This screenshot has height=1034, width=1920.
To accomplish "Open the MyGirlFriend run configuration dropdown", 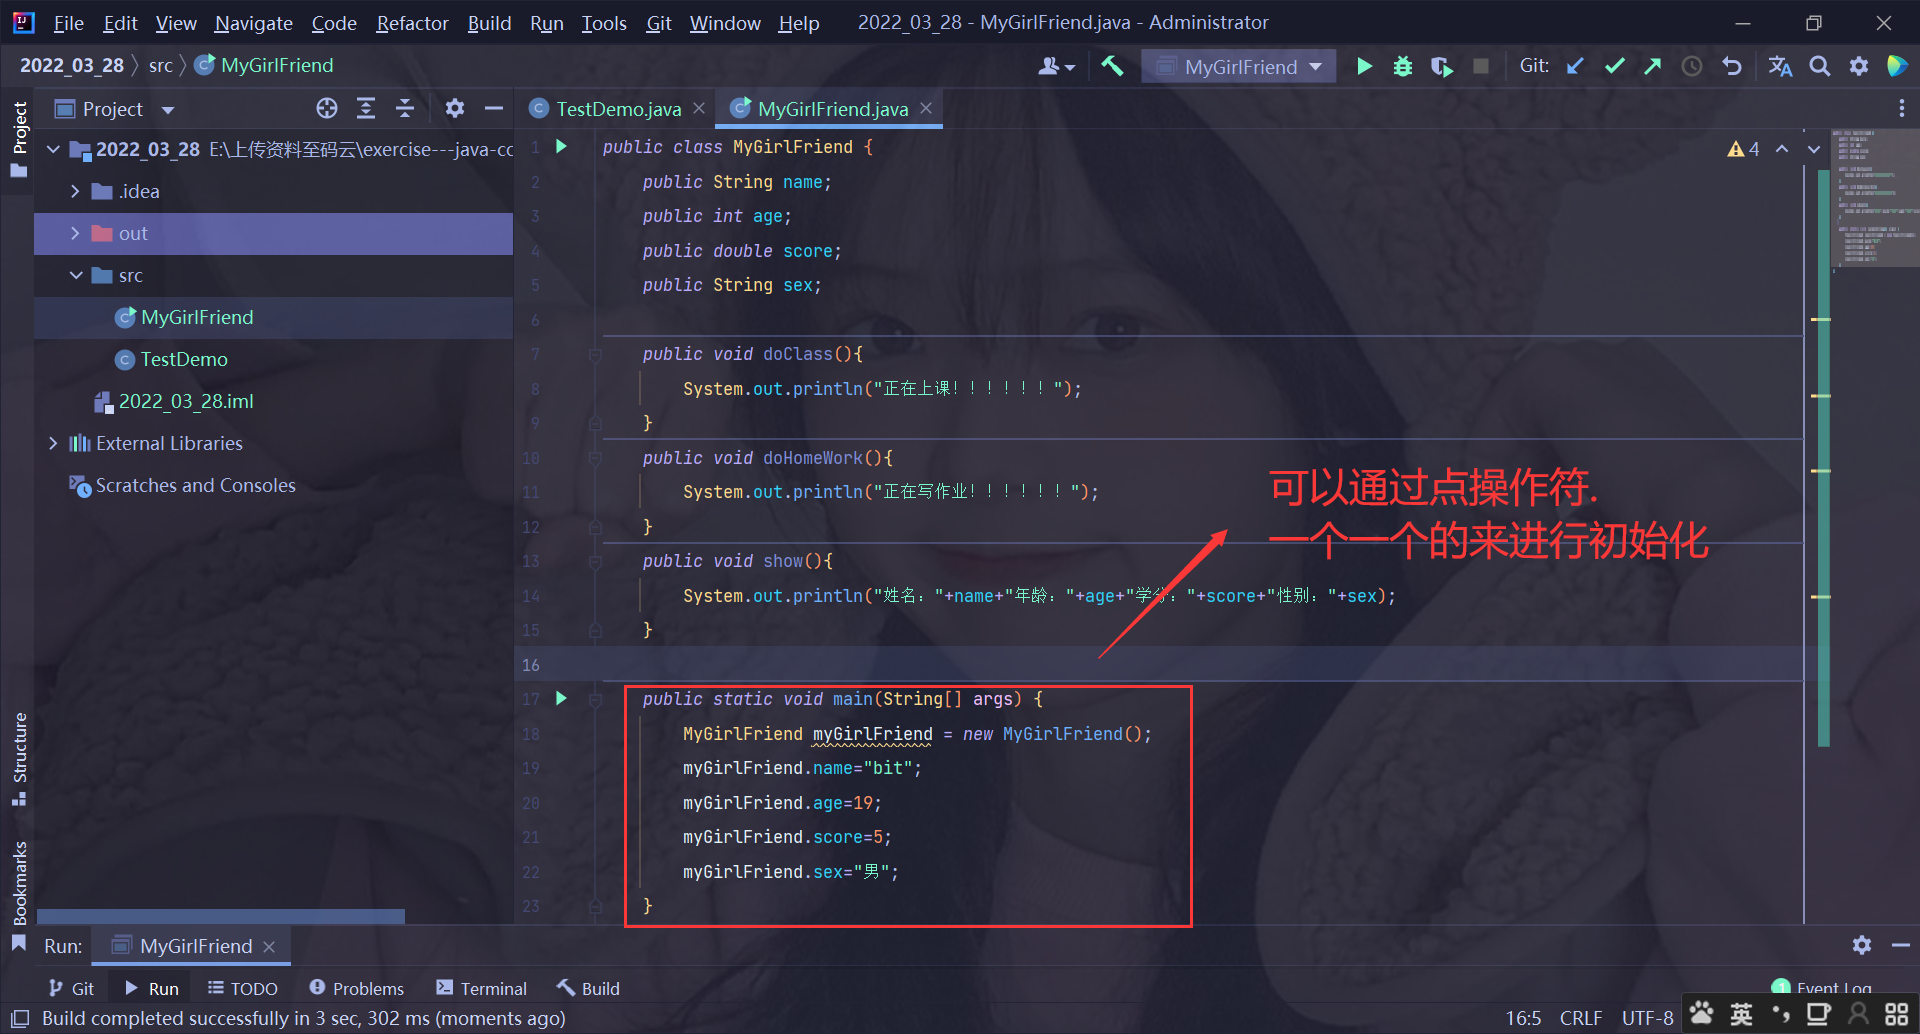I will [1239, 66].
